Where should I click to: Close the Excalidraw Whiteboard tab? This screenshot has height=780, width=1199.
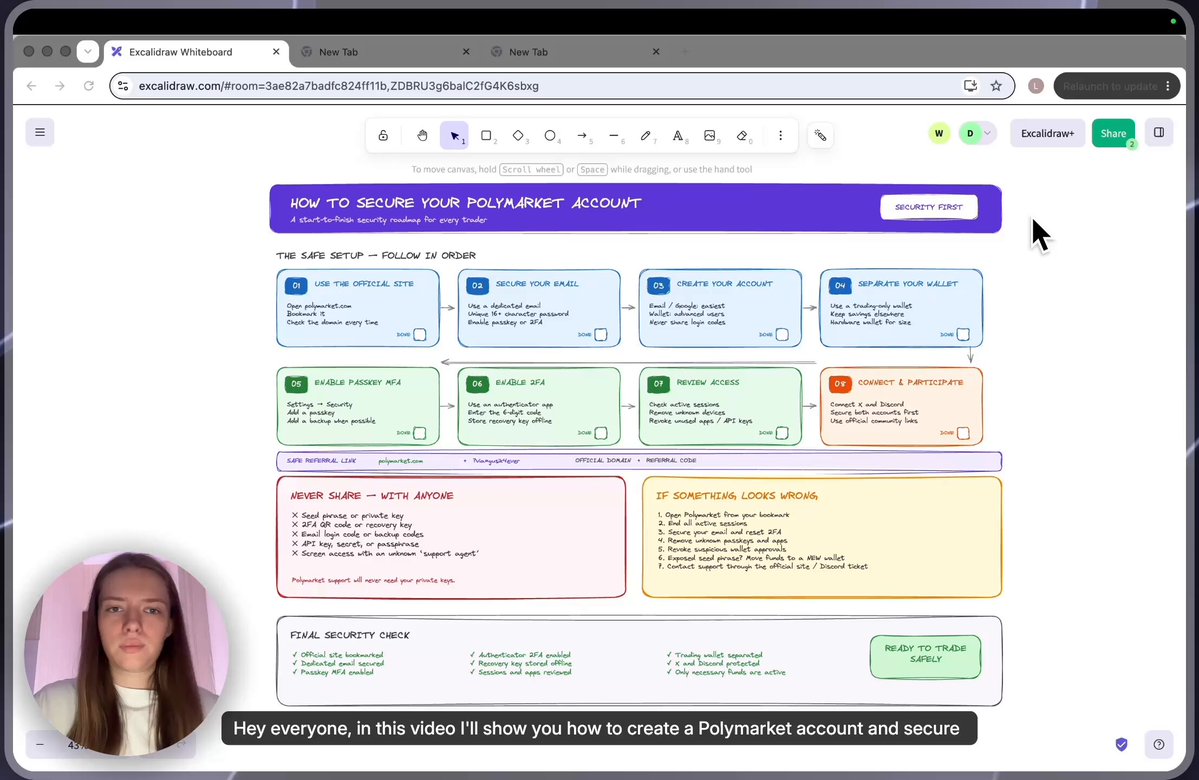click(276, 52)
